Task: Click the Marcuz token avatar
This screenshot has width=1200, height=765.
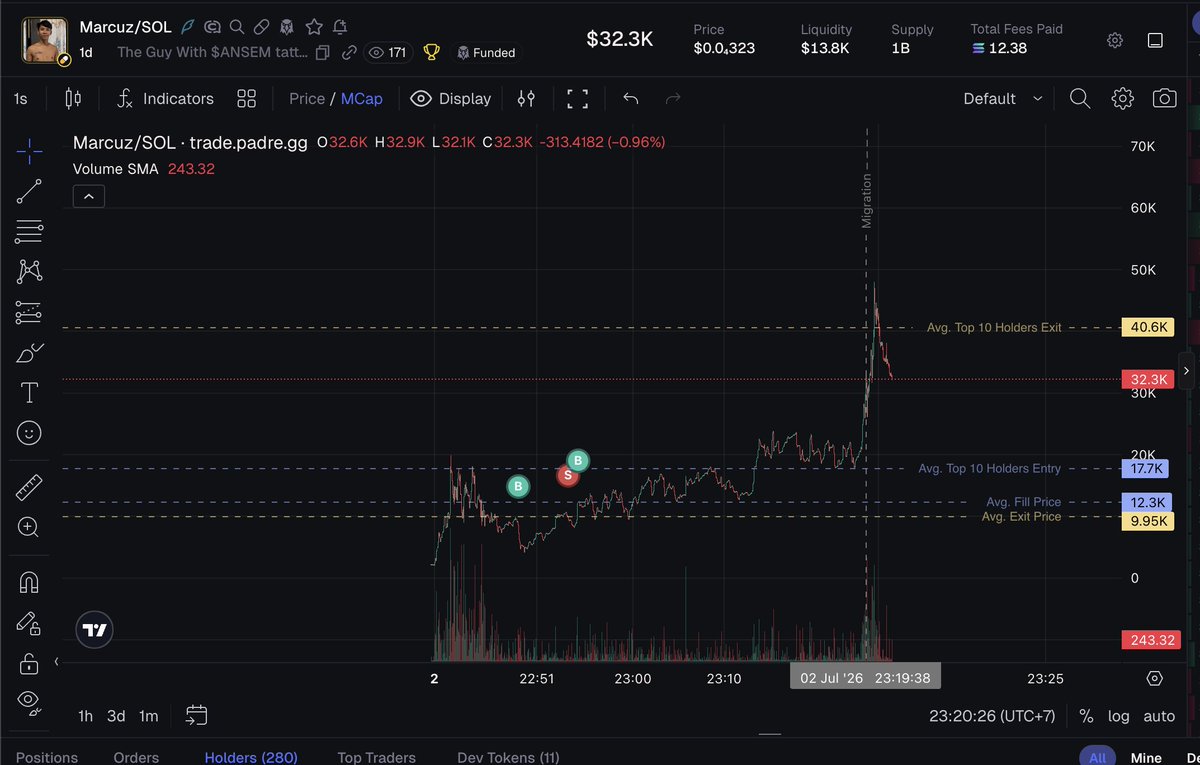Action: click(45, 39)
